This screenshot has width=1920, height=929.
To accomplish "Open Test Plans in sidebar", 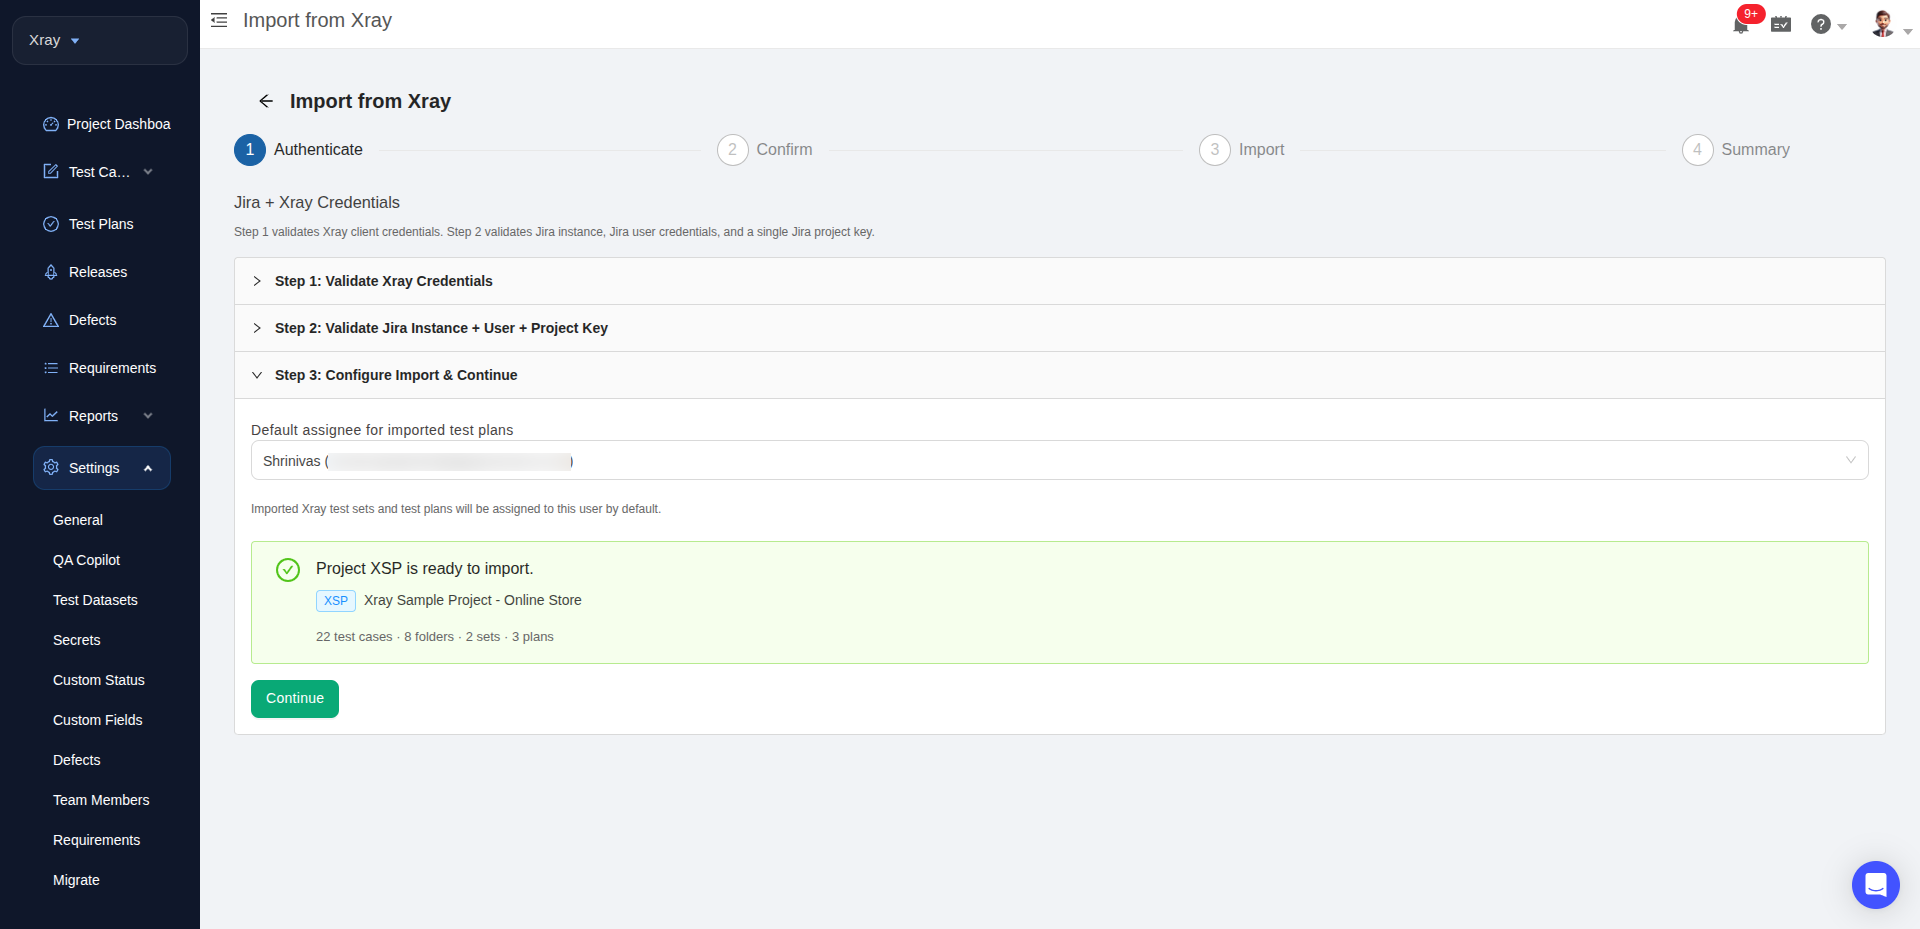I will pos(101,224).
